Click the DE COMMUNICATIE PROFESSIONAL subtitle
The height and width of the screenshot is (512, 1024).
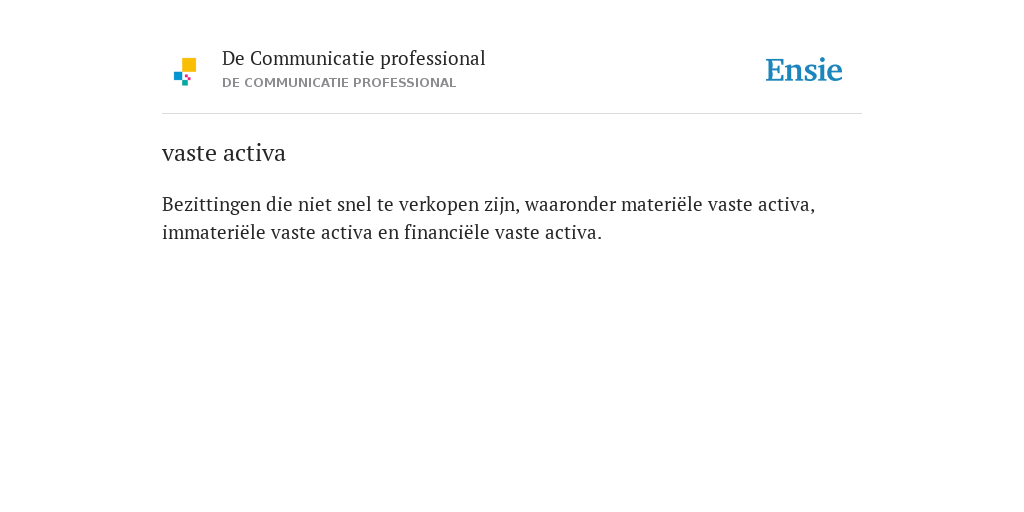(339, 83)
